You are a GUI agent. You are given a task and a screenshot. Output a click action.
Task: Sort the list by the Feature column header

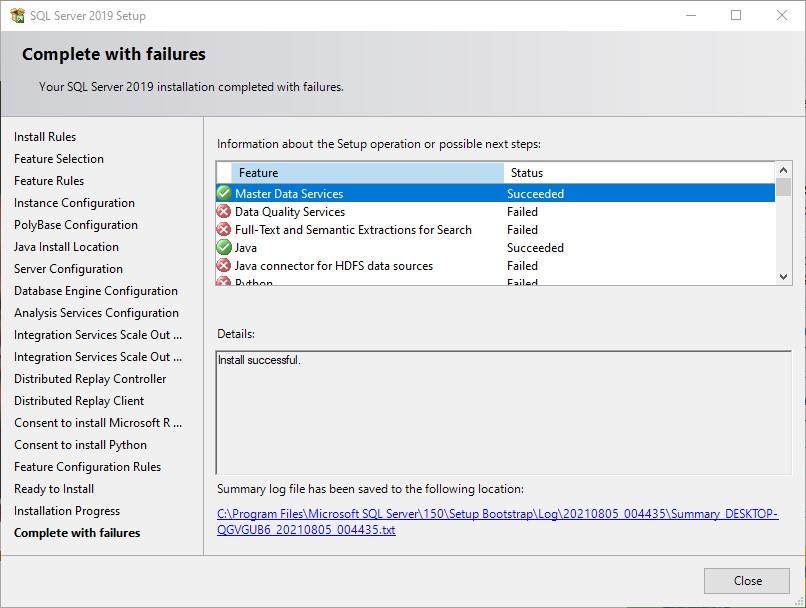point(367,173)
